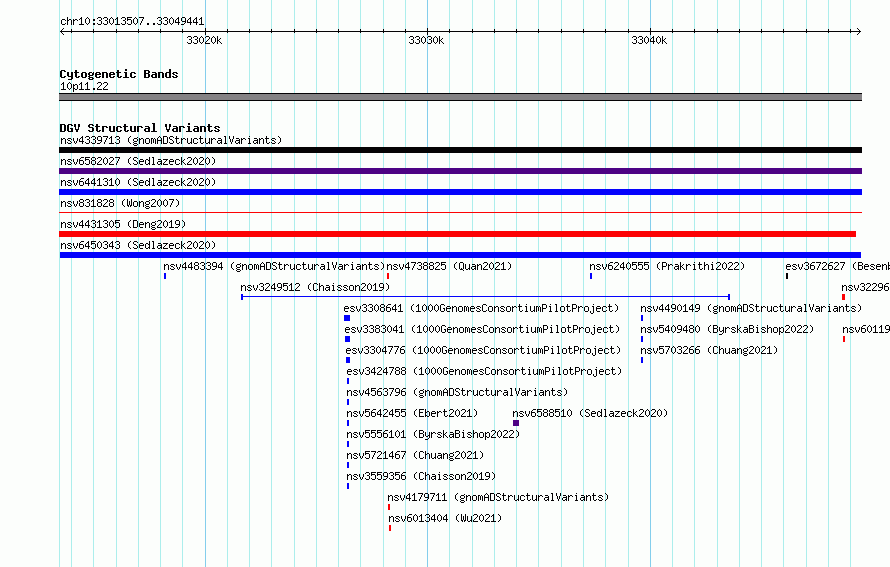Click the blue esv3308641 variant marker
890x567 pixels.
pos(347,318)
